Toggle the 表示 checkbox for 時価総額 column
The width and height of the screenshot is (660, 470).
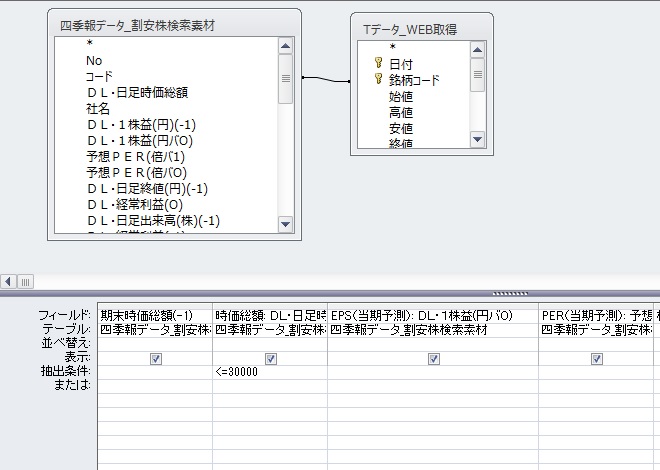[270, 358]
